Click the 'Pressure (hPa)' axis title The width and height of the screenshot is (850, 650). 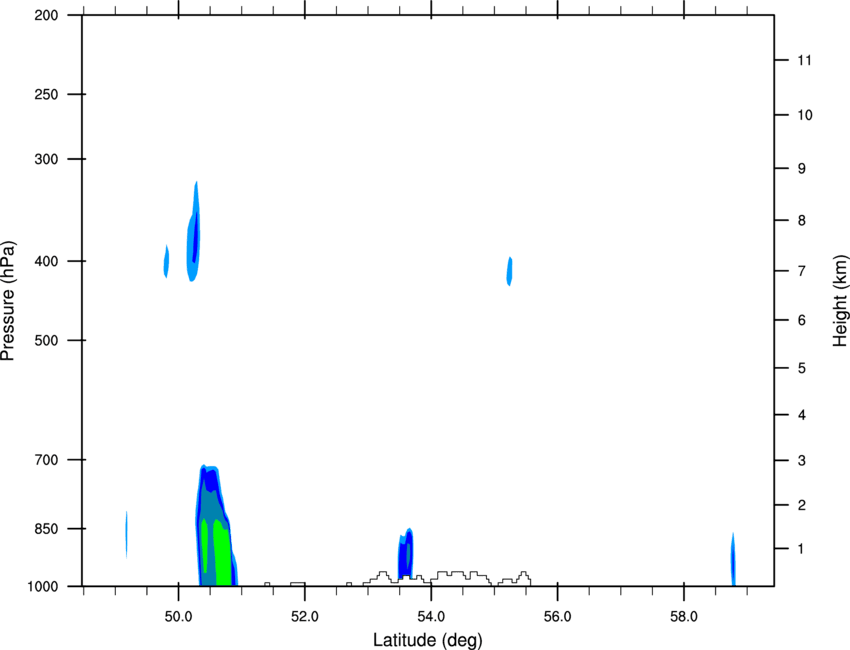8,301
